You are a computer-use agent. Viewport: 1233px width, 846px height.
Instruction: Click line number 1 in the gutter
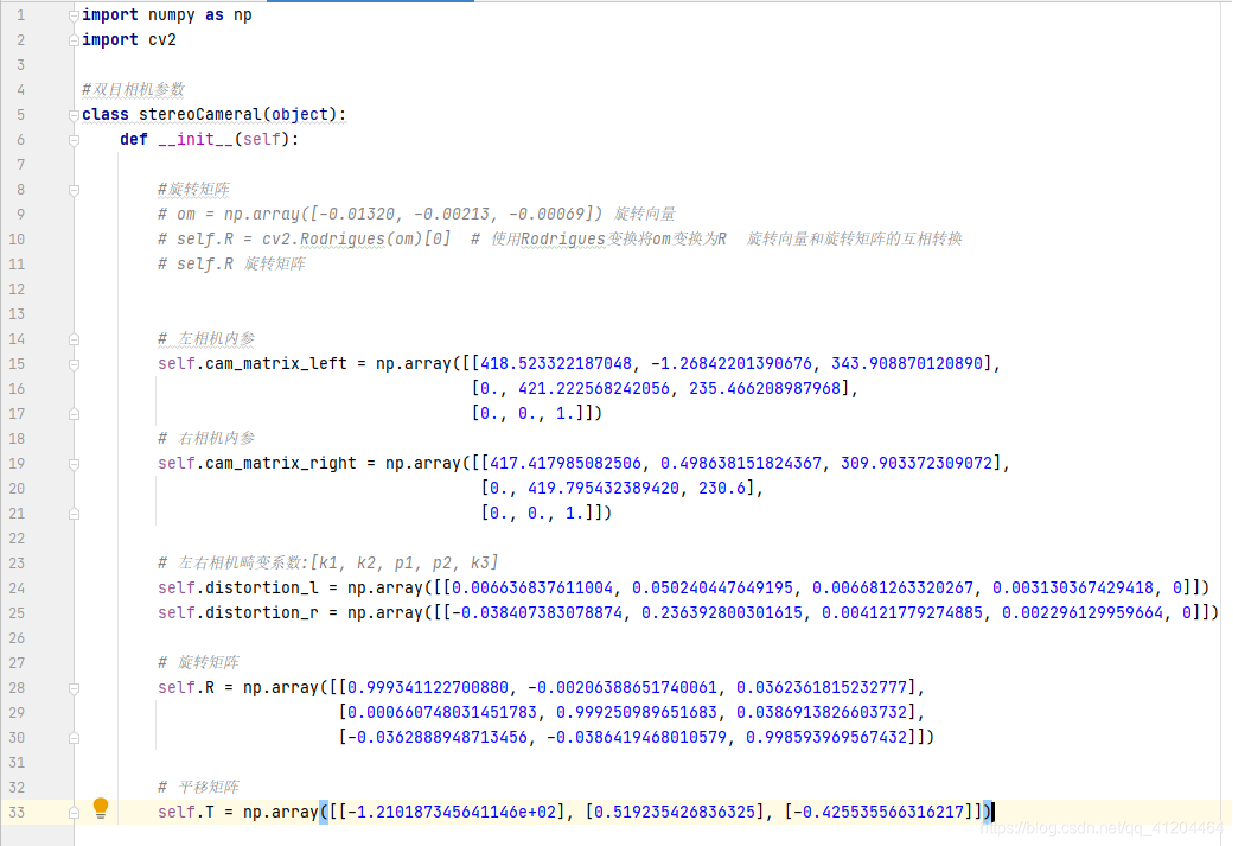(x=21, y=15)
